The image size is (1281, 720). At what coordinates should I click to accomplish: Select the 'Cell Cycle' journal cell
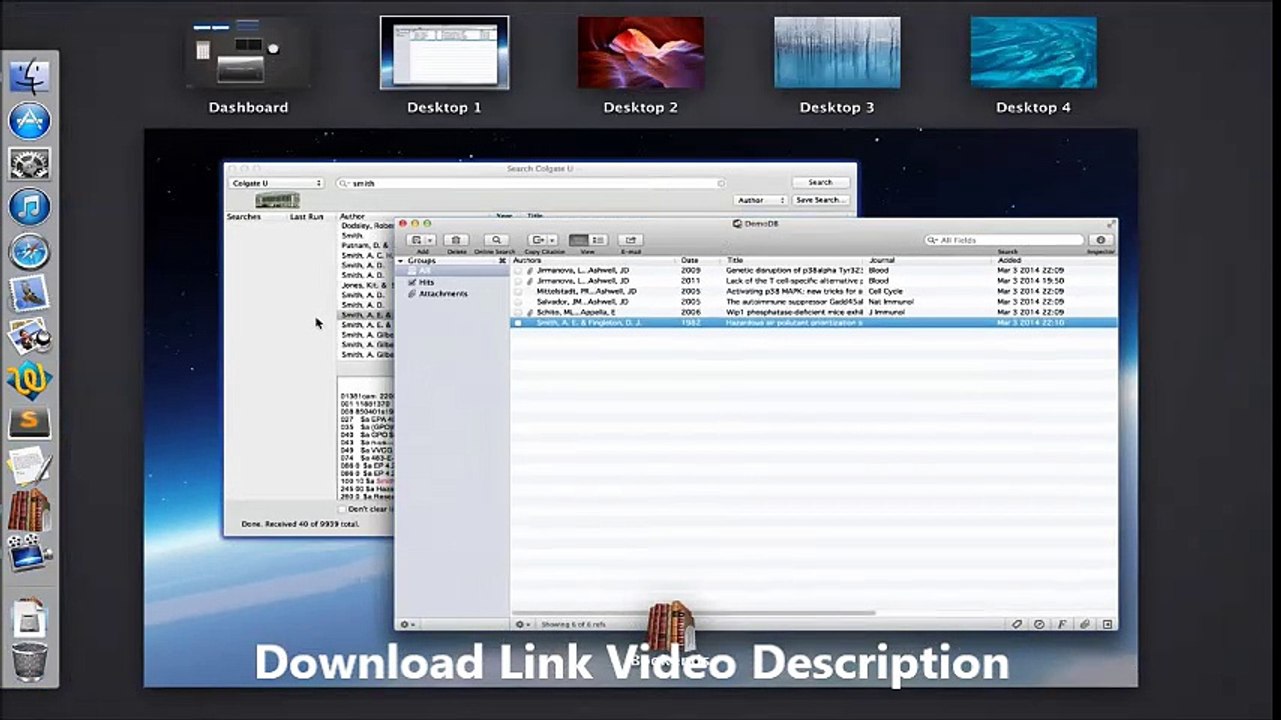point(885,291)
